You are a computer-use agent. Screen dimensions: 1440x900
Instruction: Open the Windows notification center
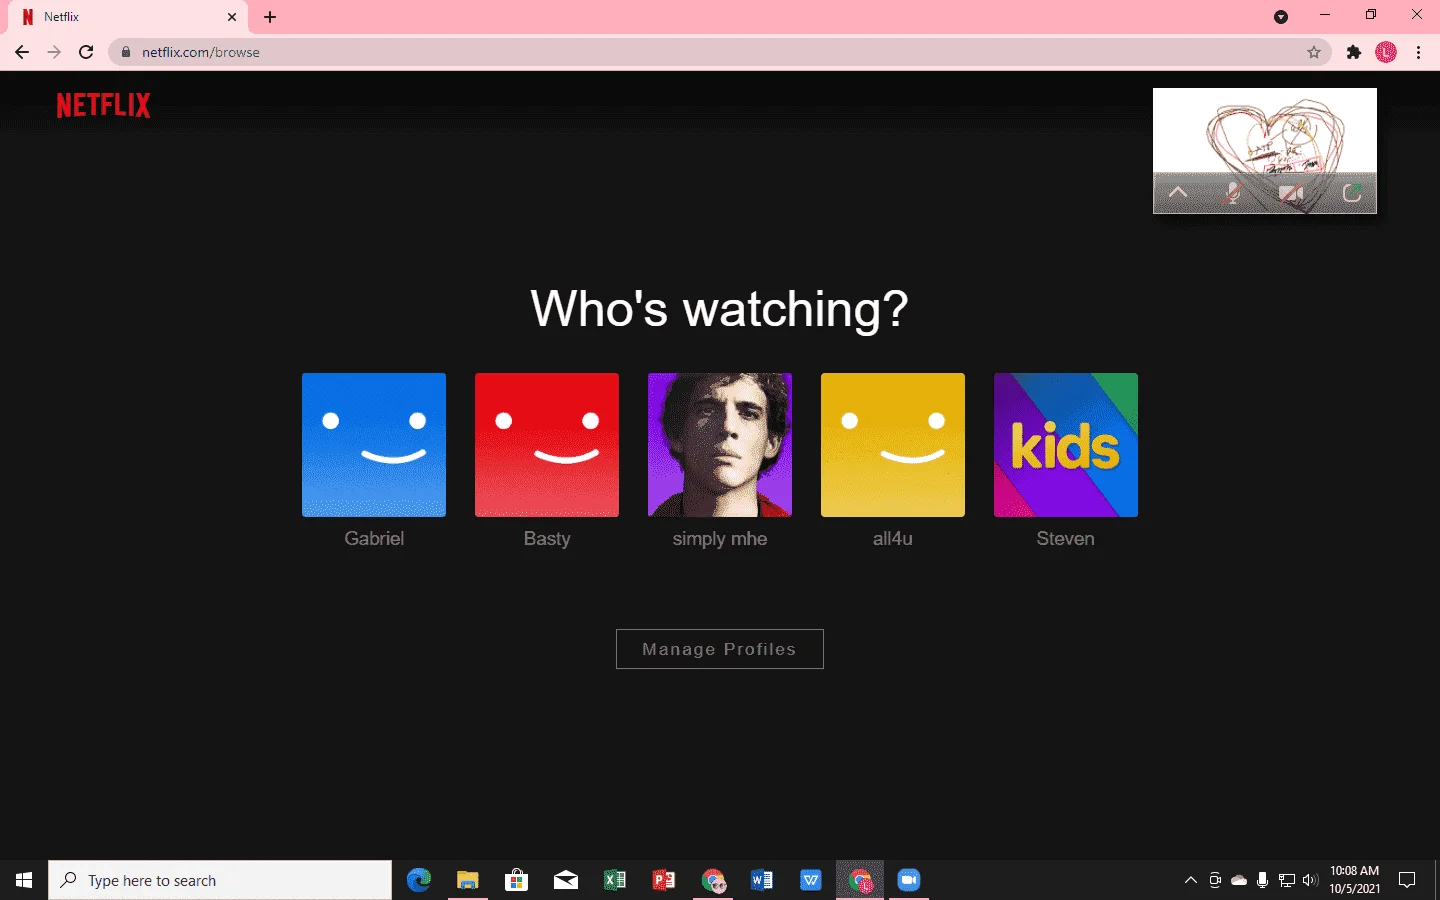point(1407,880)
